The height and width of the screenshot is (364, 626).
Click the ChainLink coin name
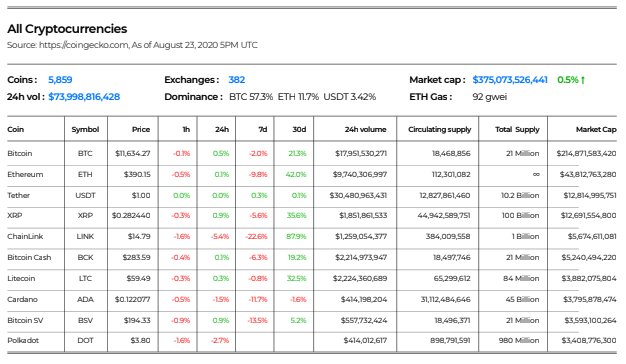[x=25, y=236]
